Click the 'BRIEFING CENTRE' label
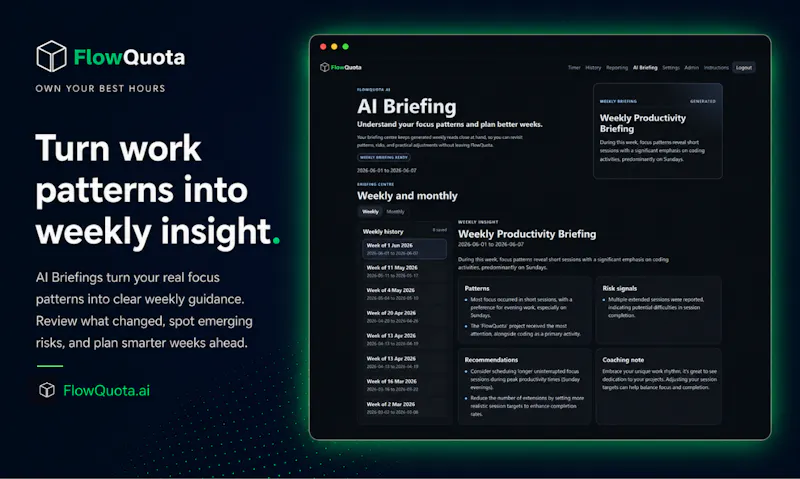This screenshot has width=800, height=479. point(376,184)
